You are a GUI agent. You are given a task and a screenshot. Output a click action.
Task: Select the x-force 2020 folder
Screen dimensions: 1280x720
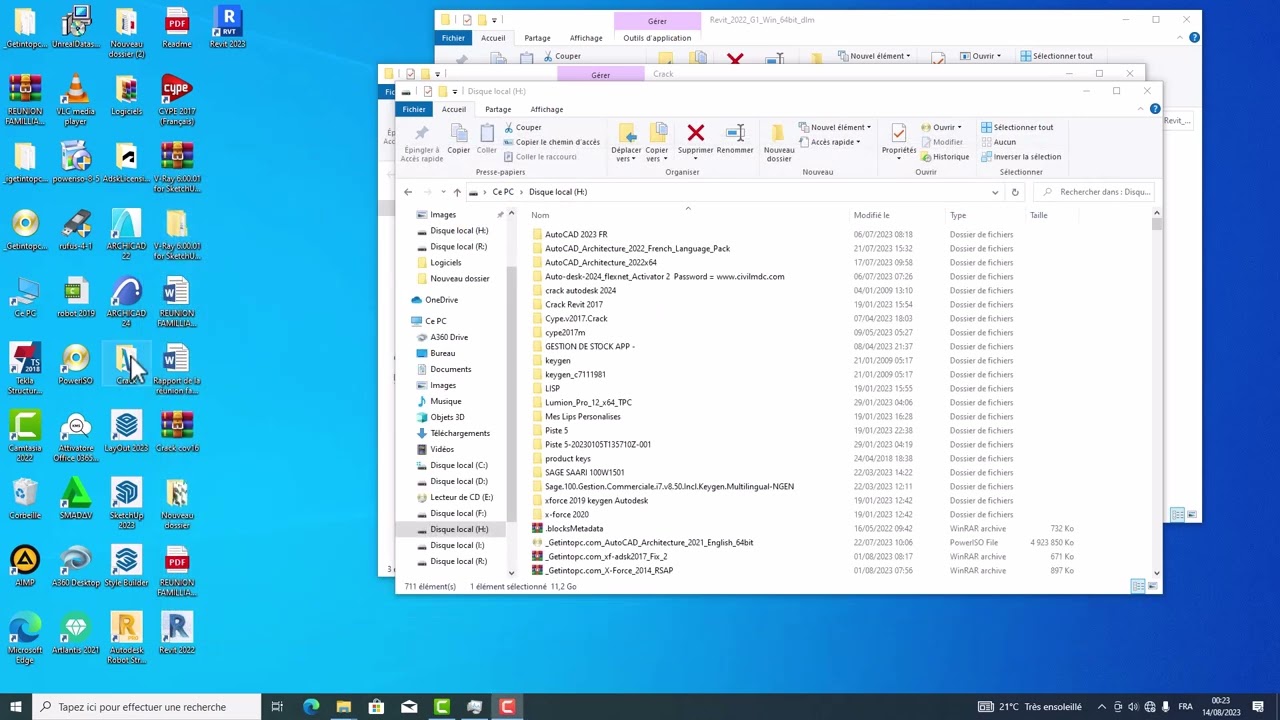(x=567, y=514)
